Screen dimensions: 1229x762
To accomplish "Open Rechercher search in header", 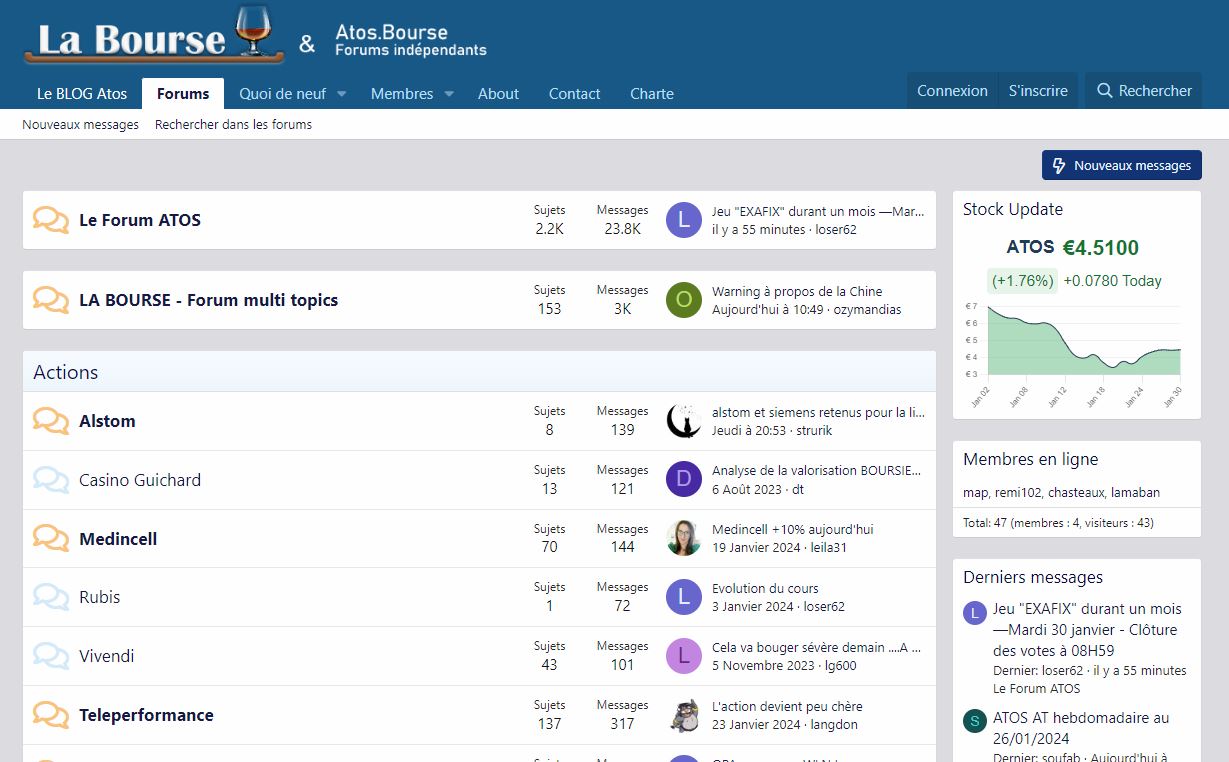I will pos(1144,91).
